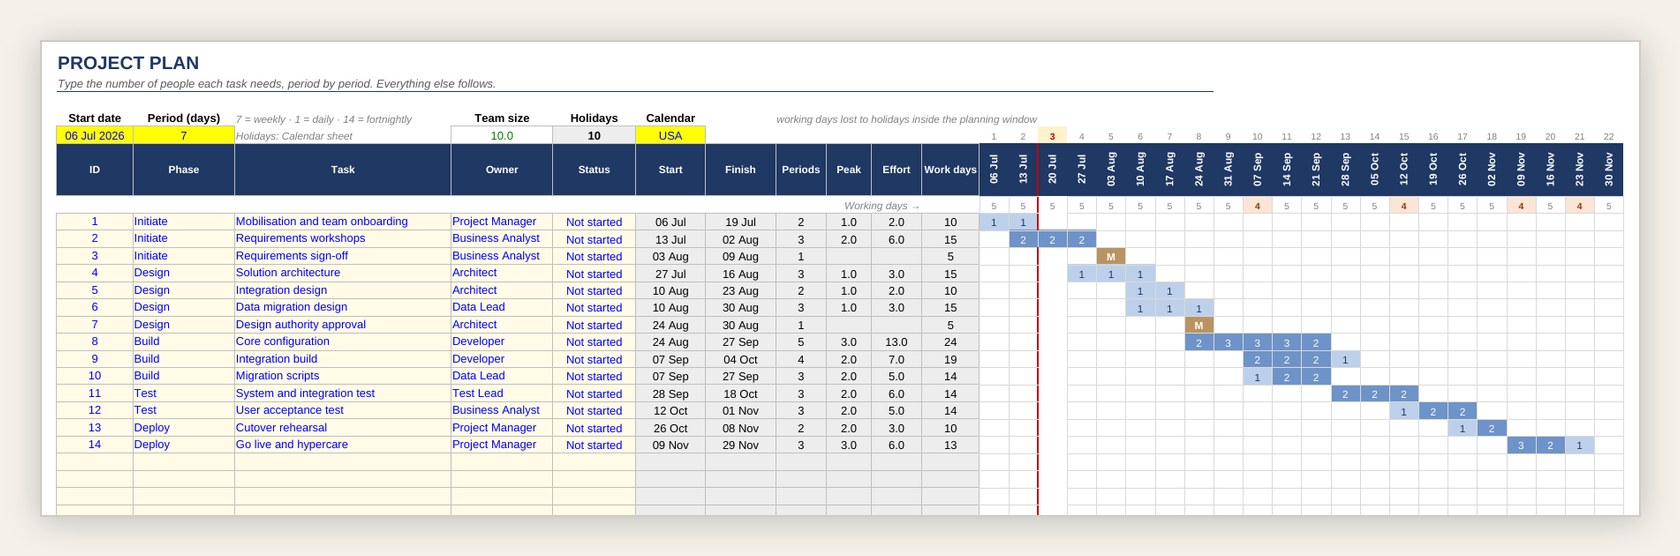Click Periods value 5 in Core configuration row
Viewport: 1680px width, 556px height.
800,341
